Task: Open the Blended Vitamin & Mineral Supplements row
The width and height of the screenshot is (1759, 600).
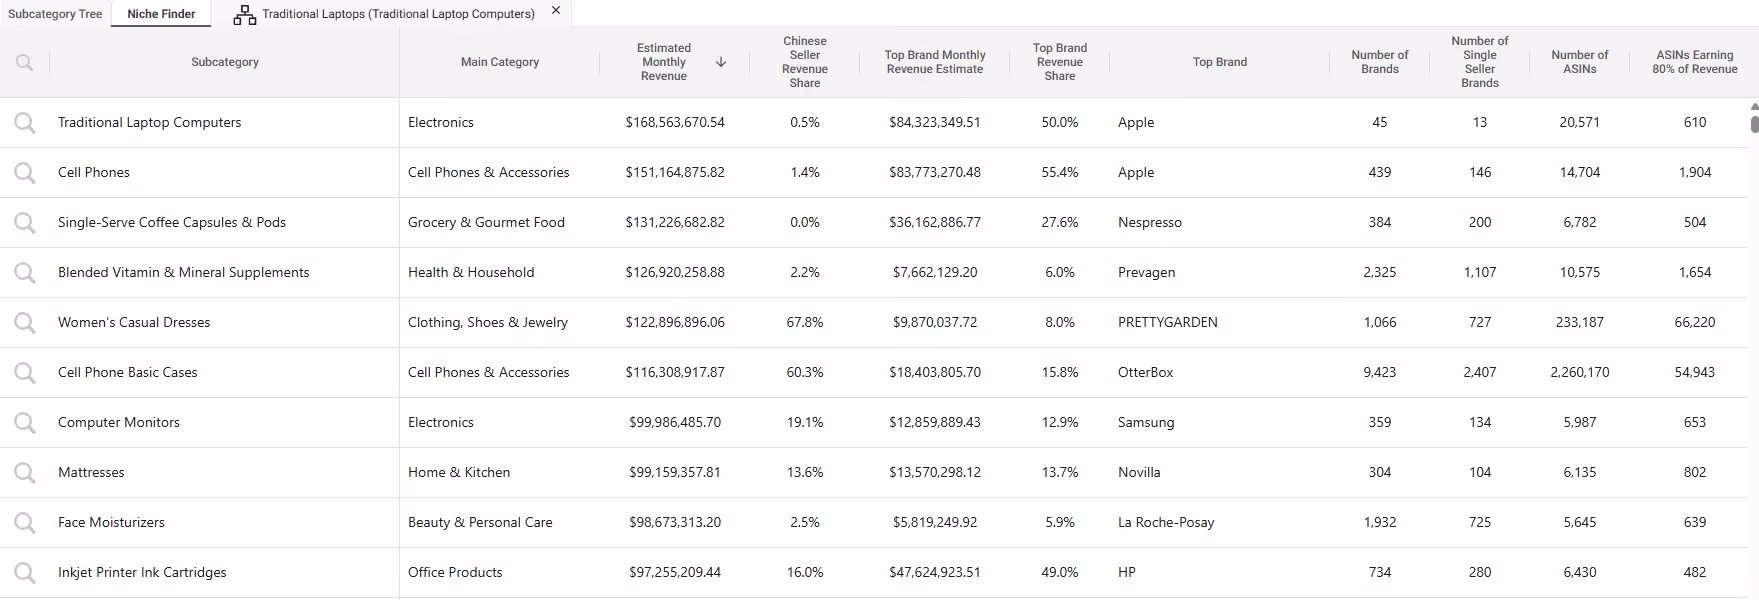Action: point(184,272)
